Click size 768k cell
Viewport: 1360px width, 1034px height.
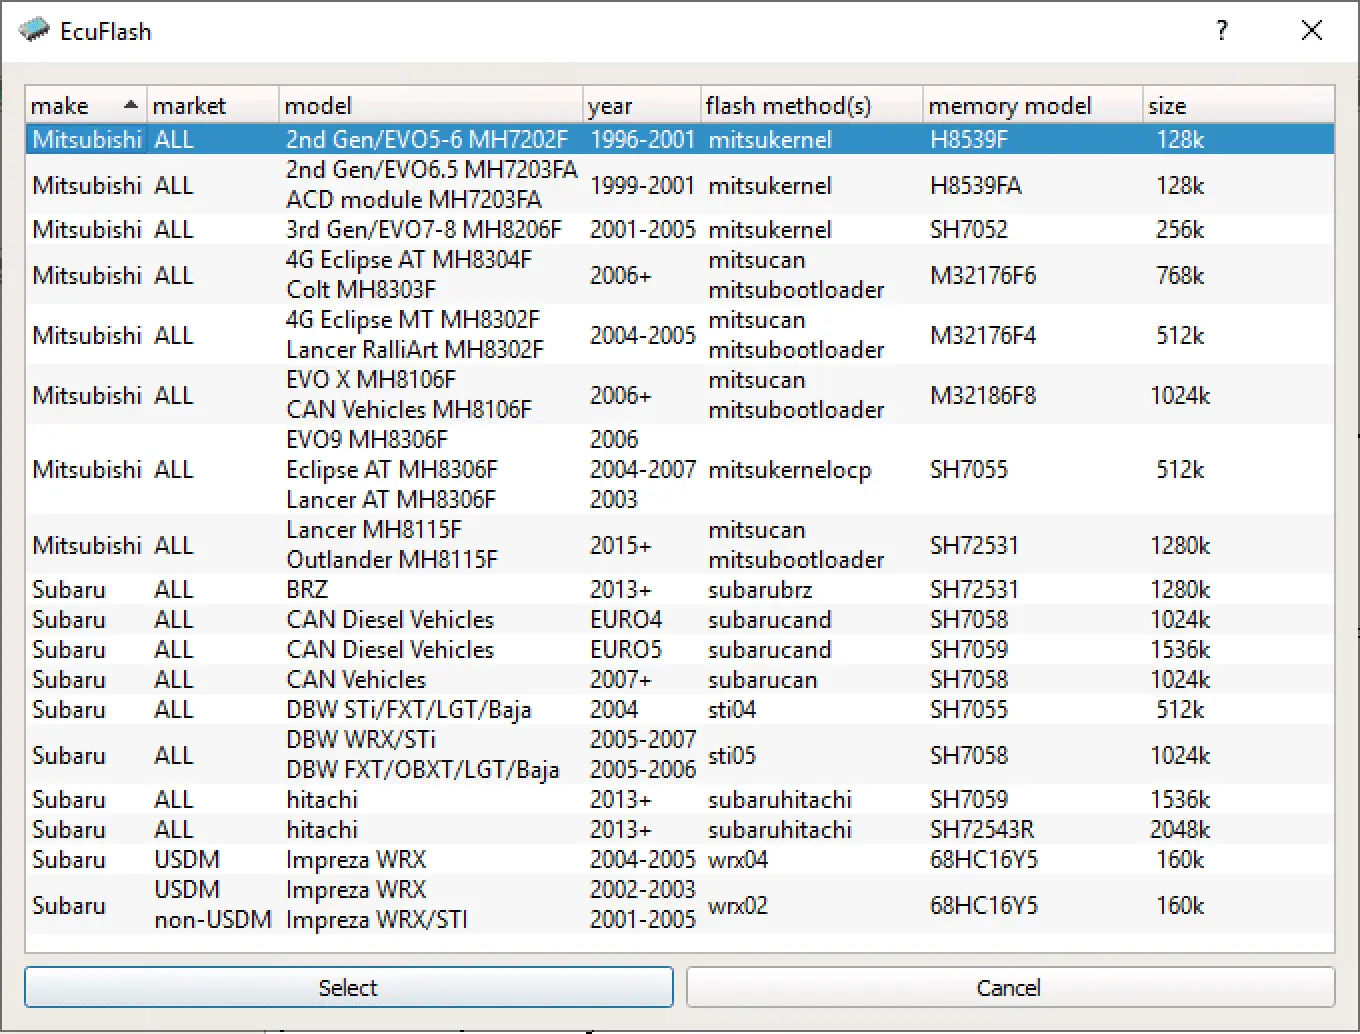tap(1180, 275)
